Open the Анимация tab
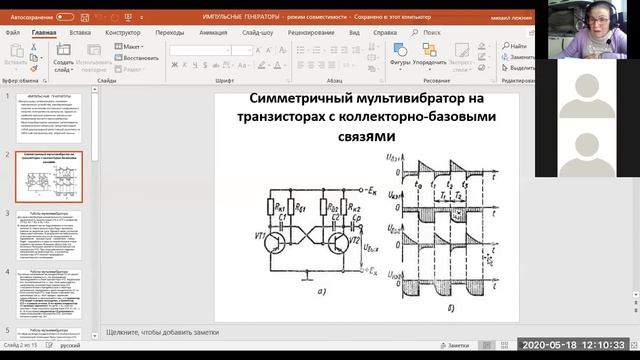Screen dimensions: 640x360 213,32
